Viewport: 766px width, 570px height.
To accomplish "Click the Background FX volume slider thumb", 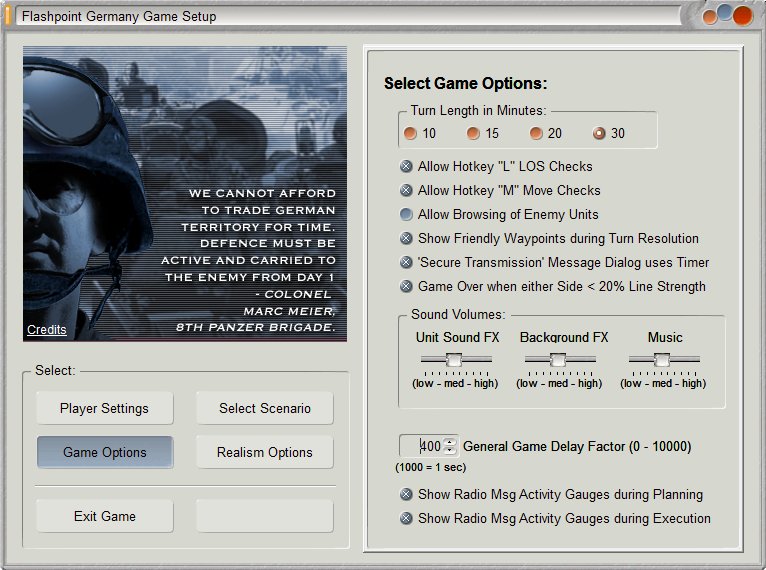I will pos(558,360).
